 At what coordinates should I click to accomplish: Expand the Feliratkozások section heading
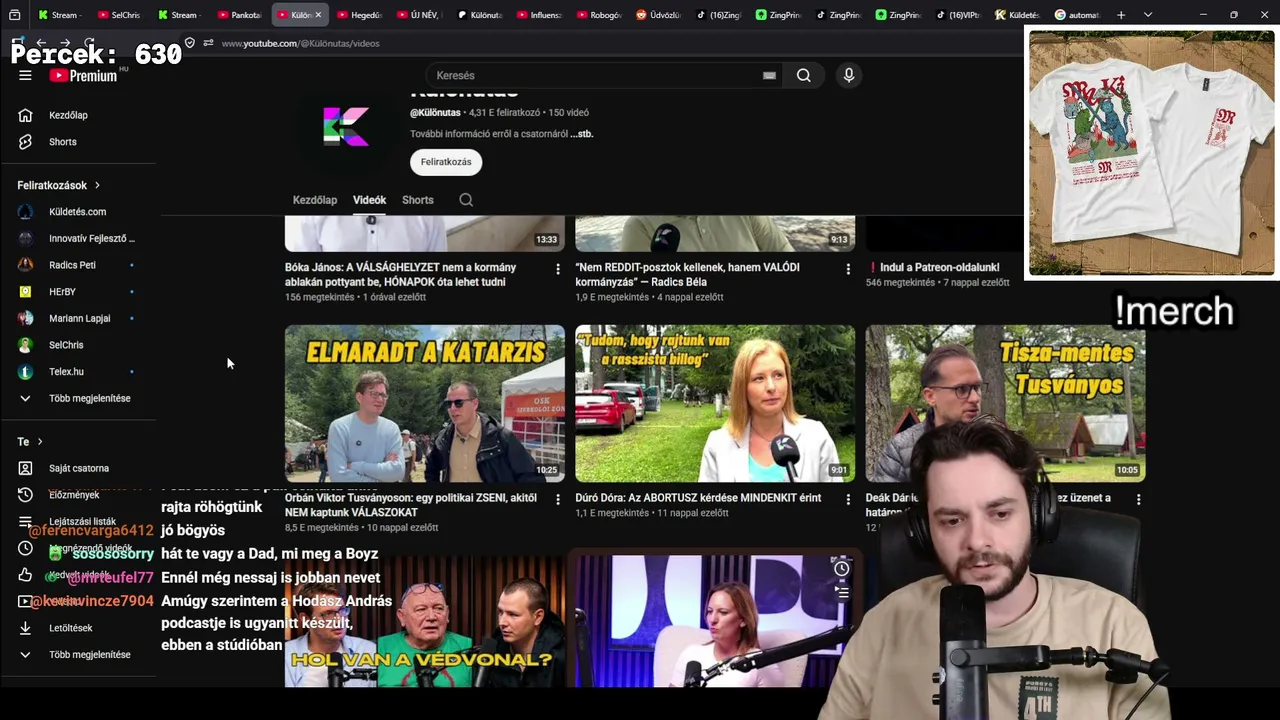[59, 185]
